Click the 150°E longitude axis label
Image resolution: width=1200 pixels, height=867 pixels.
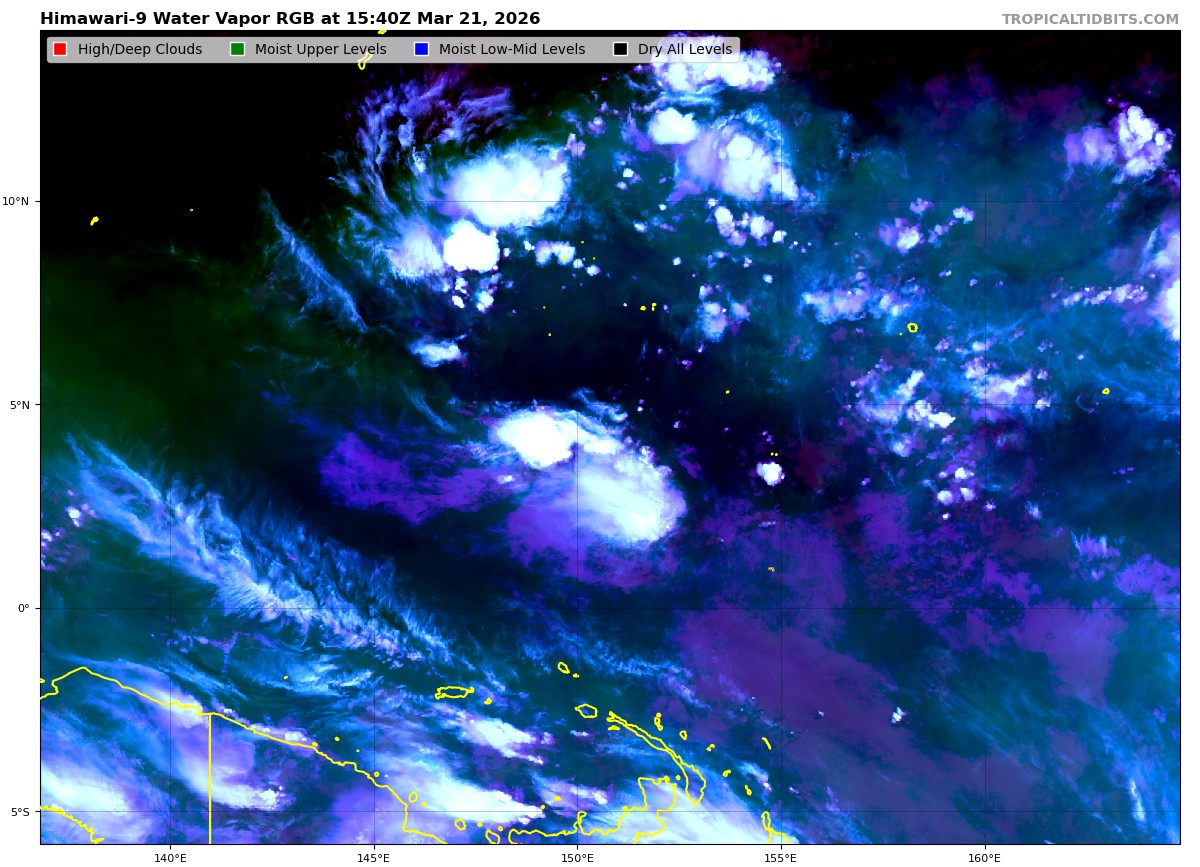tap(577, 858)
